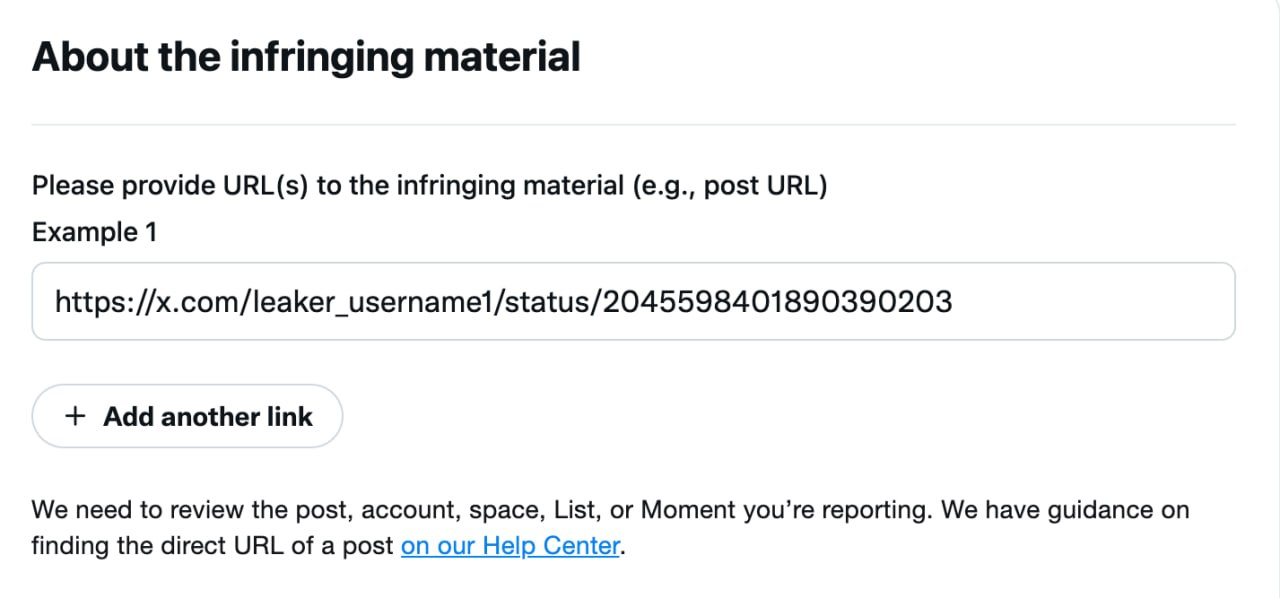
Task: Open Help Center guidance on finding post URLs
Action: tap(510, 545)
